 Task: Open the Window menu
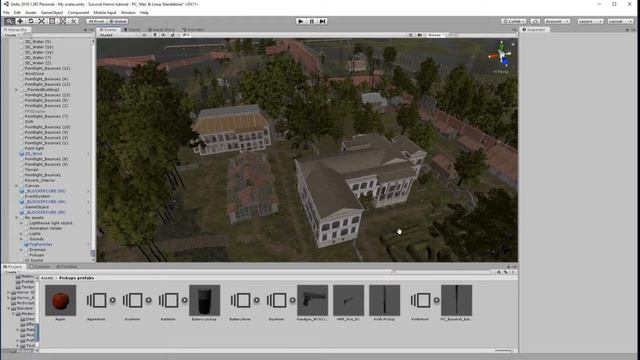coord(128,13)
